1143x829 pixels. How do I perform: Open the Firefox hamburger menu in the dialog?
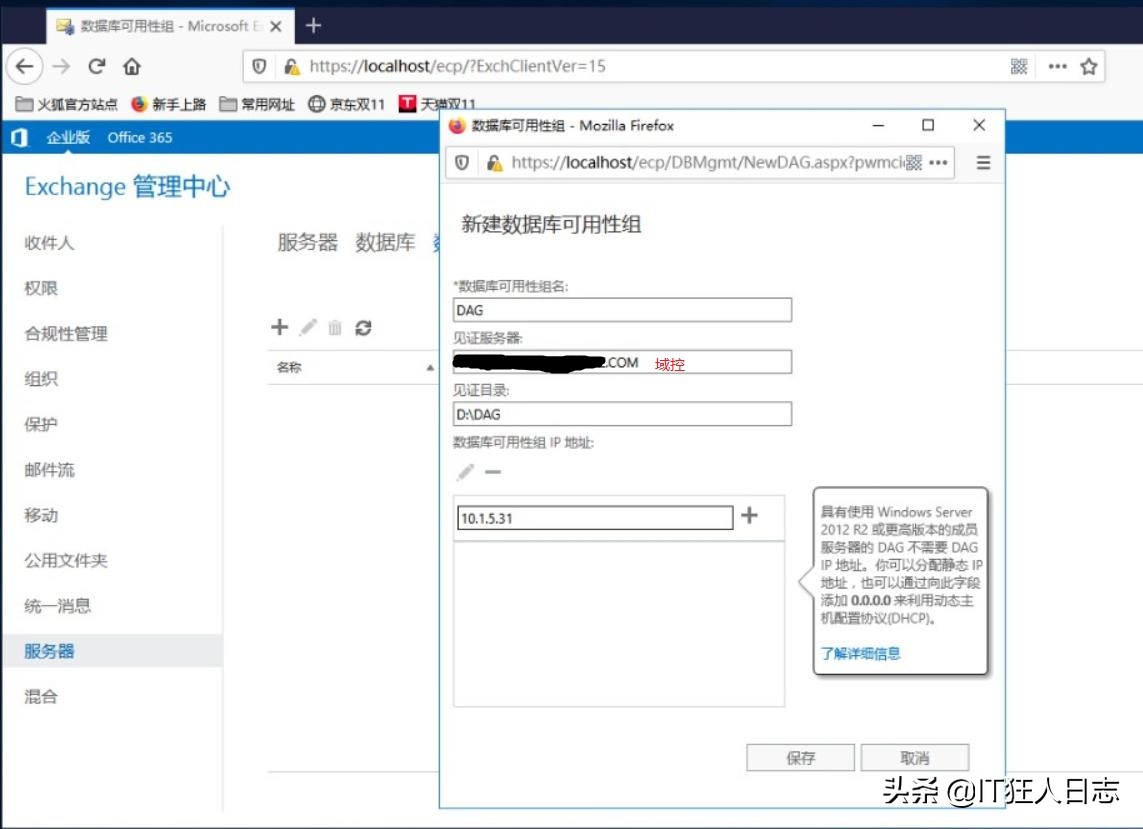(x=982, y=162)
